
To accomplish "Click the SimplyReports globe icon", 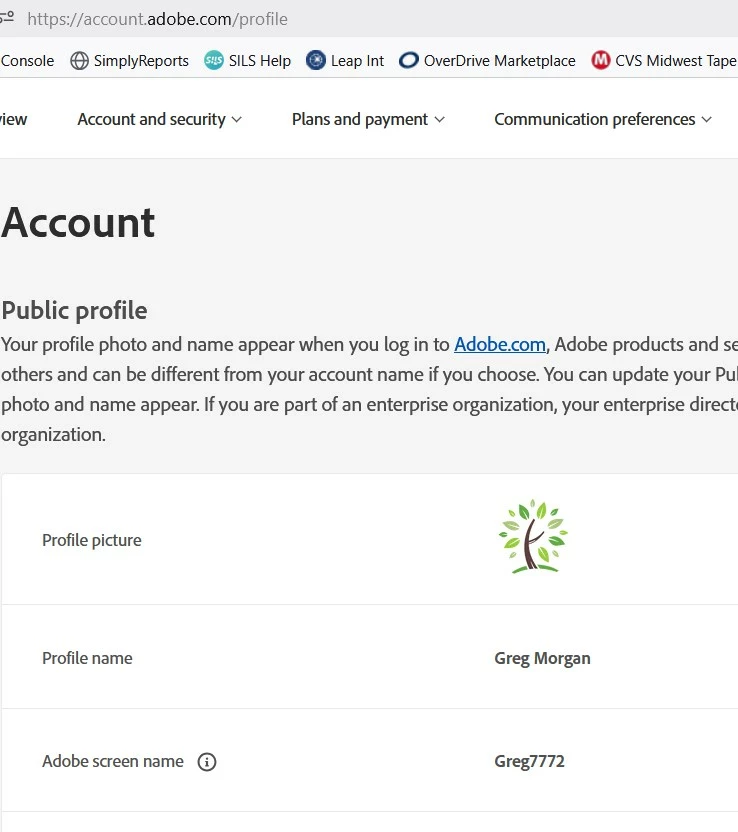I will click(80, 60).
